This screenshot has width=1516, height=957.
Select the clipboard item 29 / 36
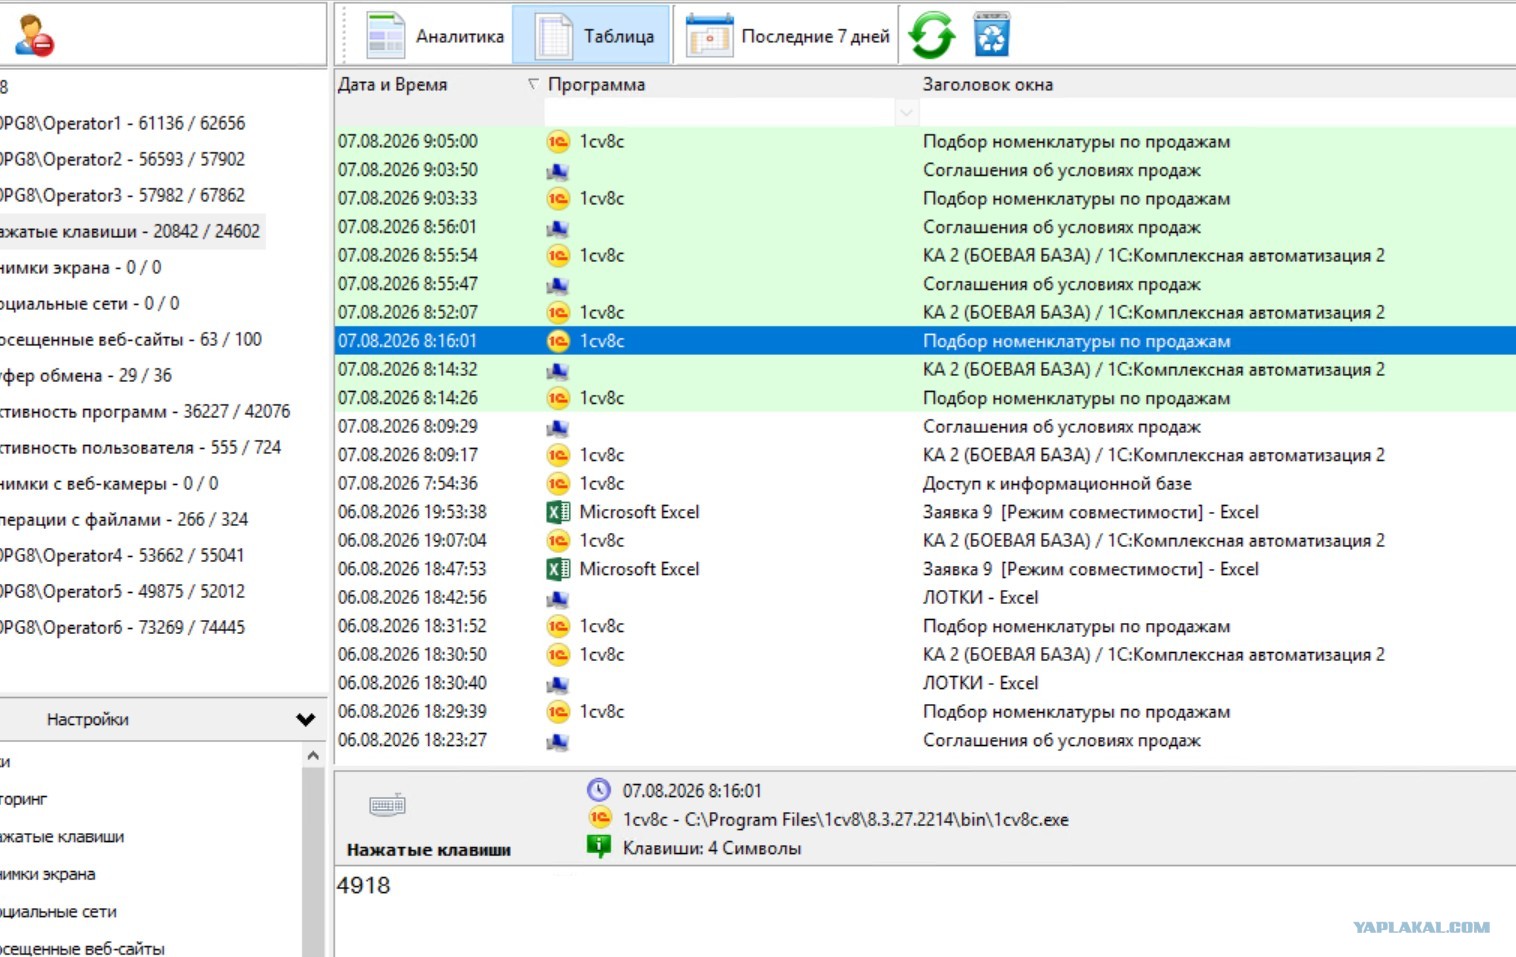pos(86,375)
